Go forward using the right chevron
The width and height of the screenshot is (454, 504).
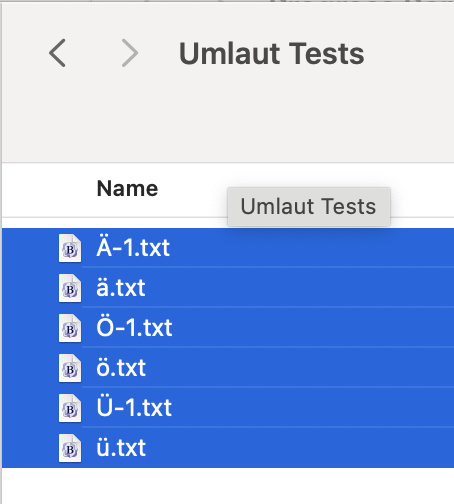click(x=130, y=53)
